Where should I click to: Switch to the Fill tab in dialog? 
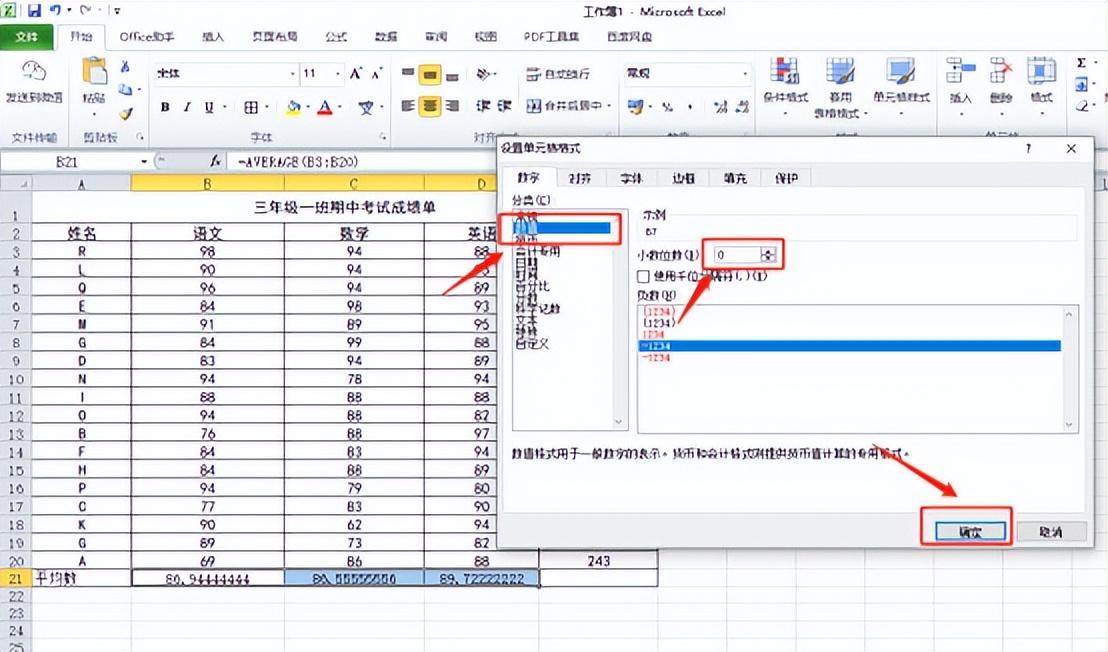pyautogui.click(x=735, y=178)
